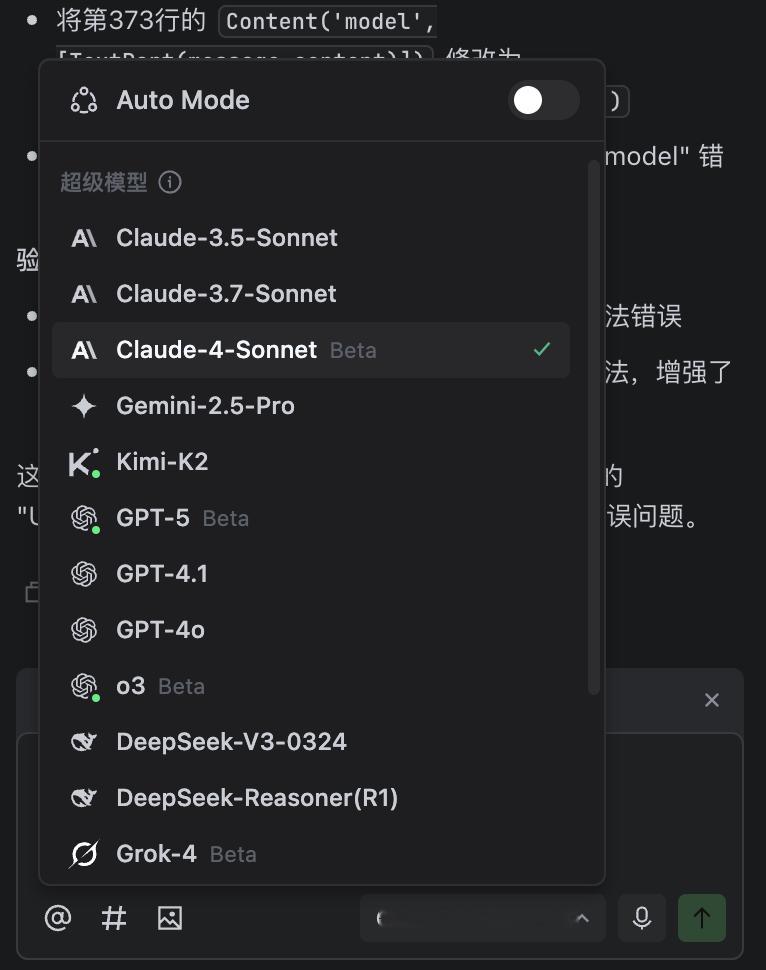766x970 pixels.
Task: Open the image upload icon
Action: [170, 918]
